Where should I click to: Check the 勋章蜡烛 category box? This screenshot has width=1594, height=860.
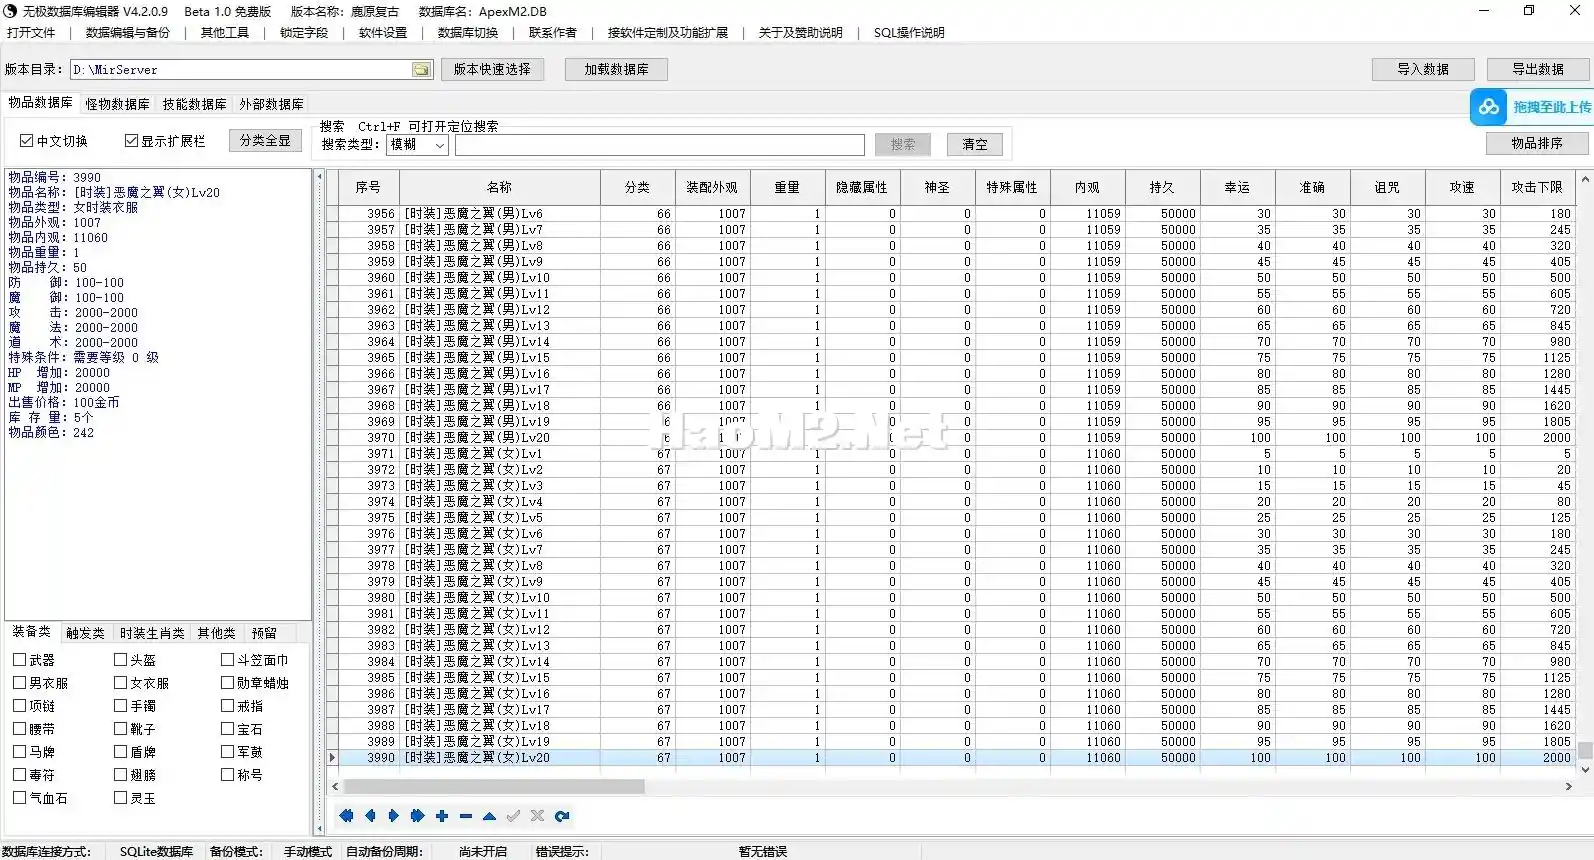coord(227,683)
